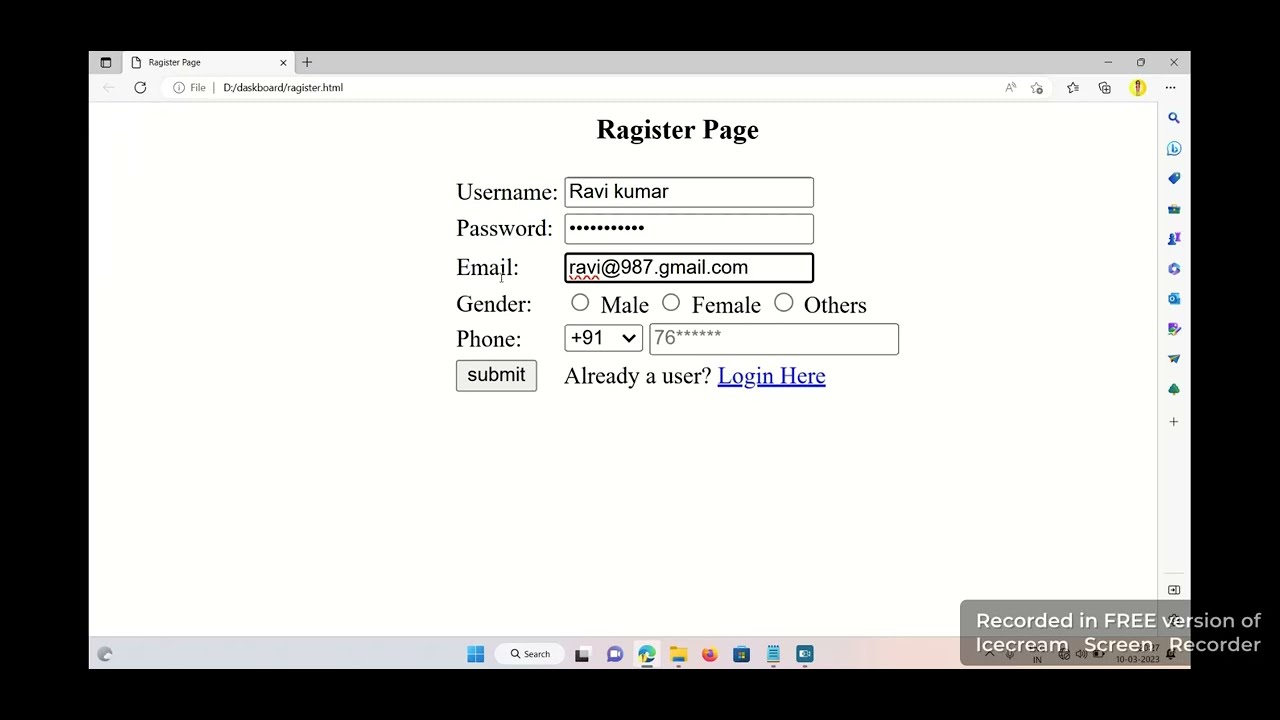Click the Email input field
The width and height of the screenshot is (1280, 720).
click(689, 268)
